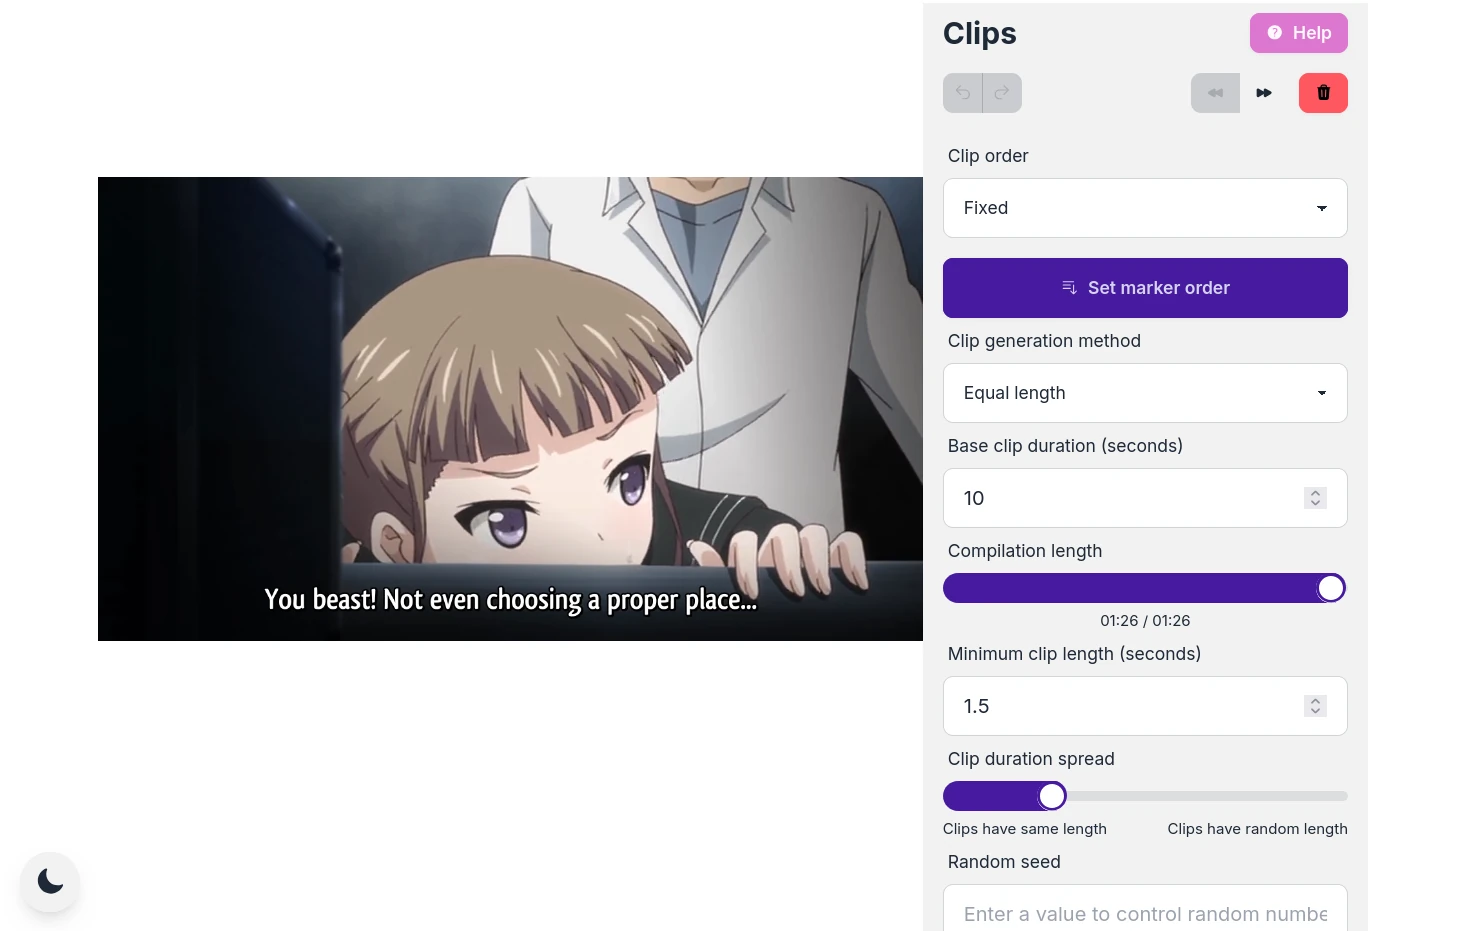Decrease base clip duration with down stepper
Viewport: 1465px width, 931px height.
click(x=1315, y=503)
